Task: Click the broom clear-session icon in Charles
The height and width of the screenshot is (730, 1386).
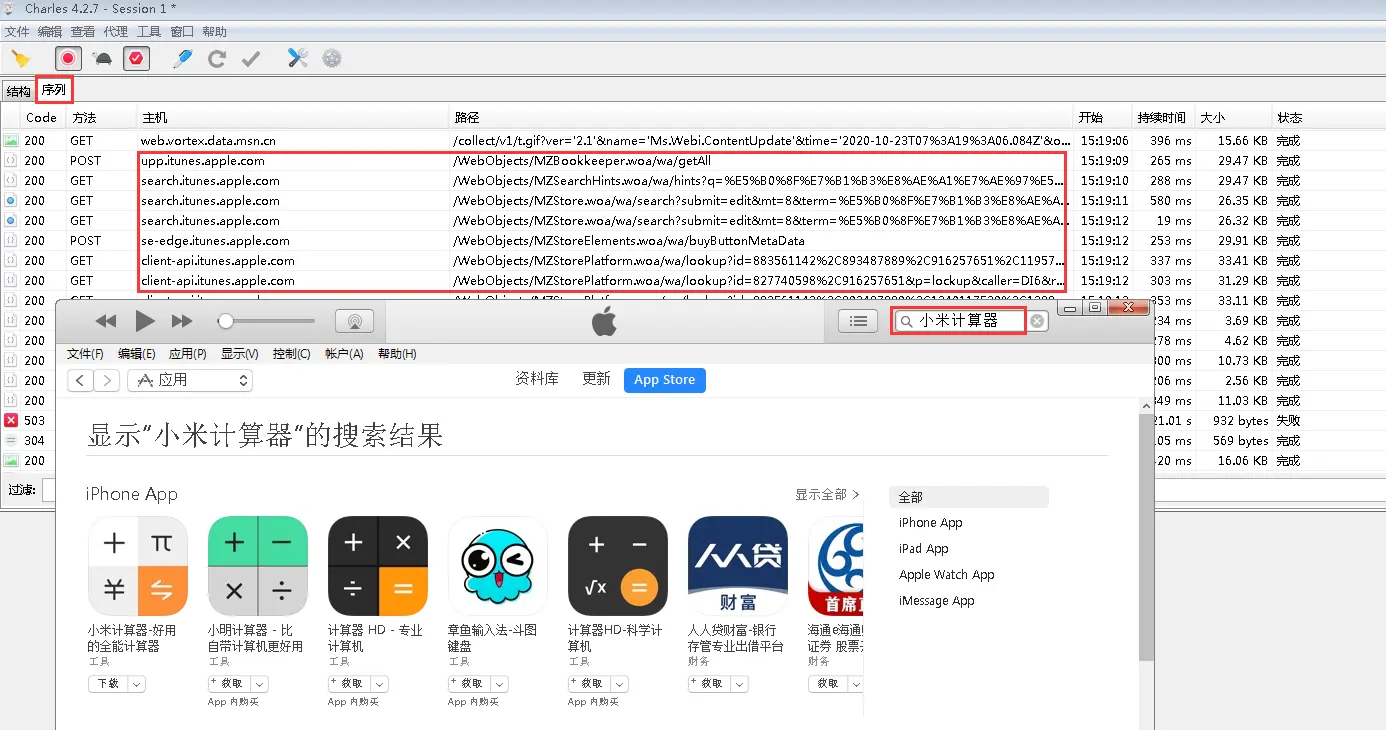Action: click(20, 59)
